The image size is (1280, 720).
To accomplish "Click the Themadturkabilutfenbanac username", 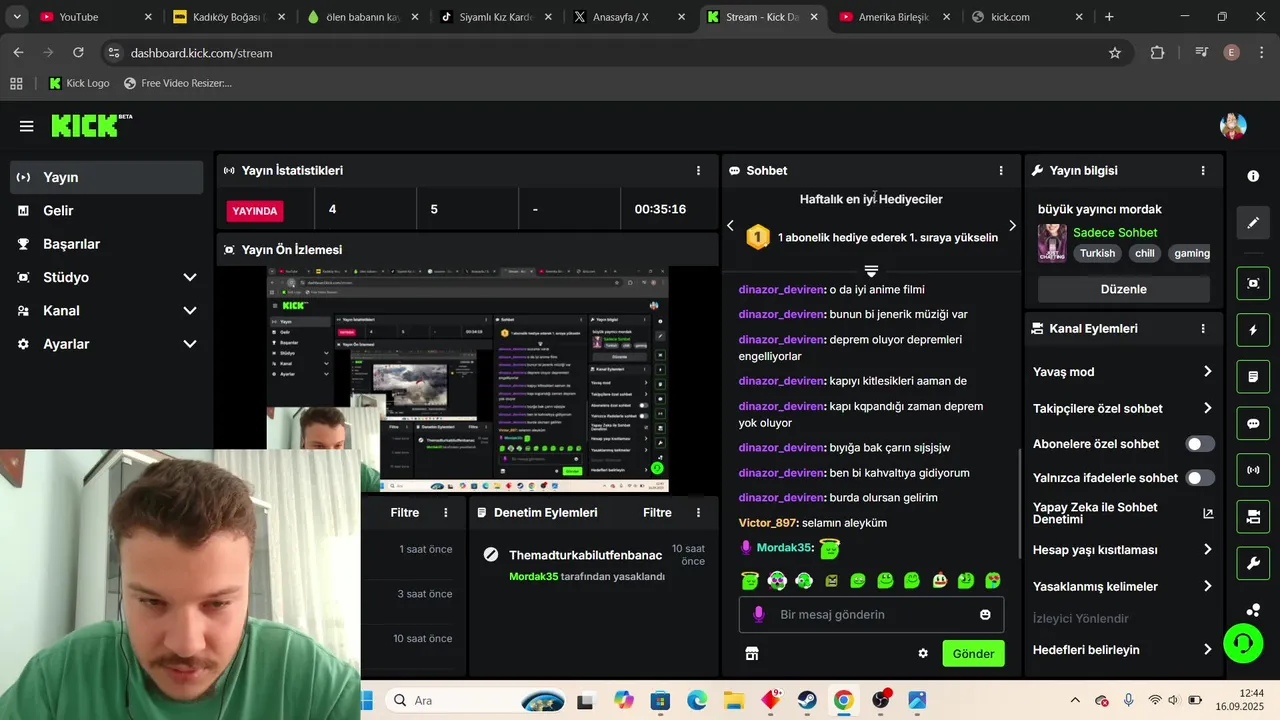I will (585, 555).
